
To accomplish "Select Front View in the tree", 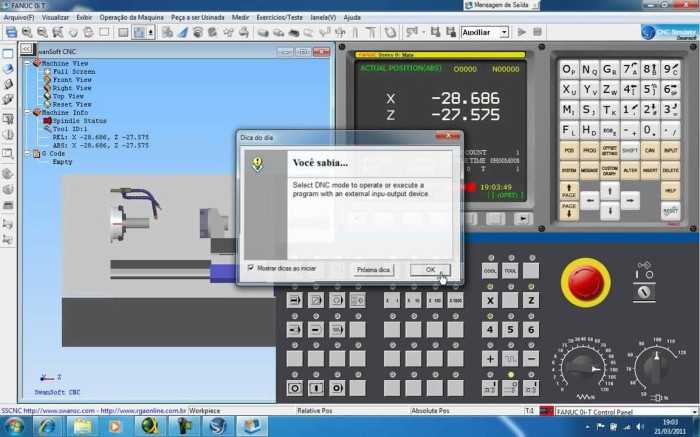I will click(72, 79).
